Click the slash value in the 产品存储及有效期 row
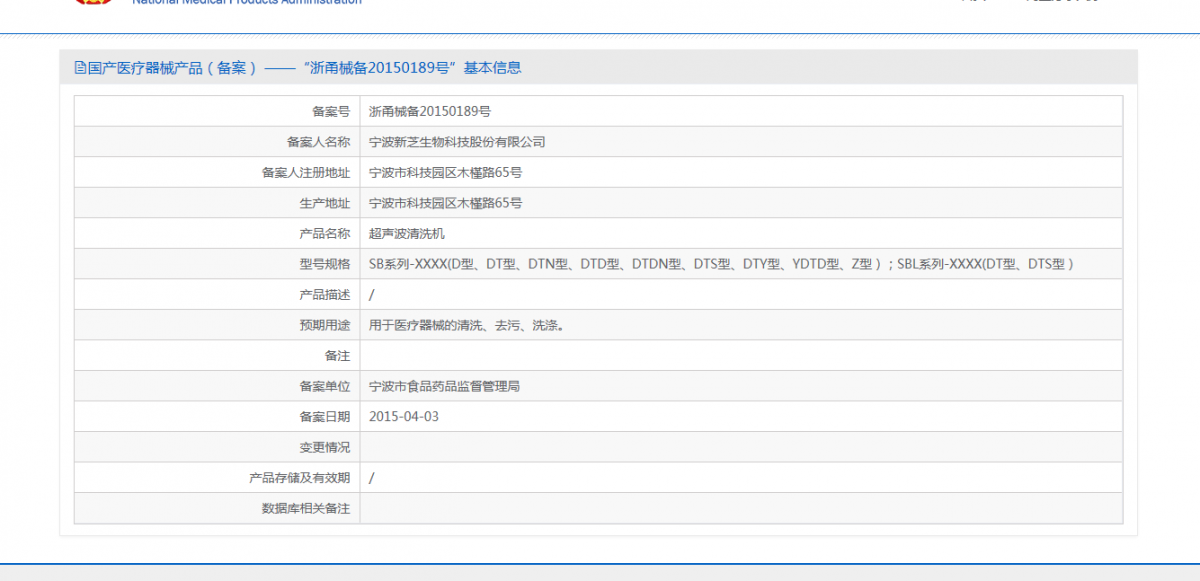 click(x=372, y=478)
